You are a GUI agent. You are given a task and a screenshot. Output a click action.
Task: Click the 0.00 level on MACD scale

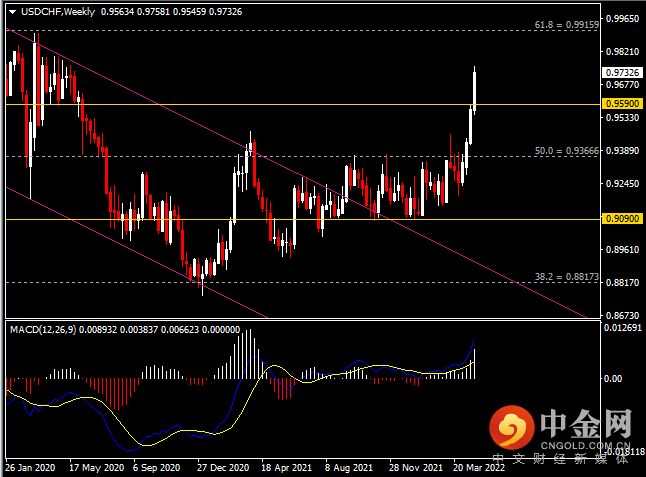[613, 378]
